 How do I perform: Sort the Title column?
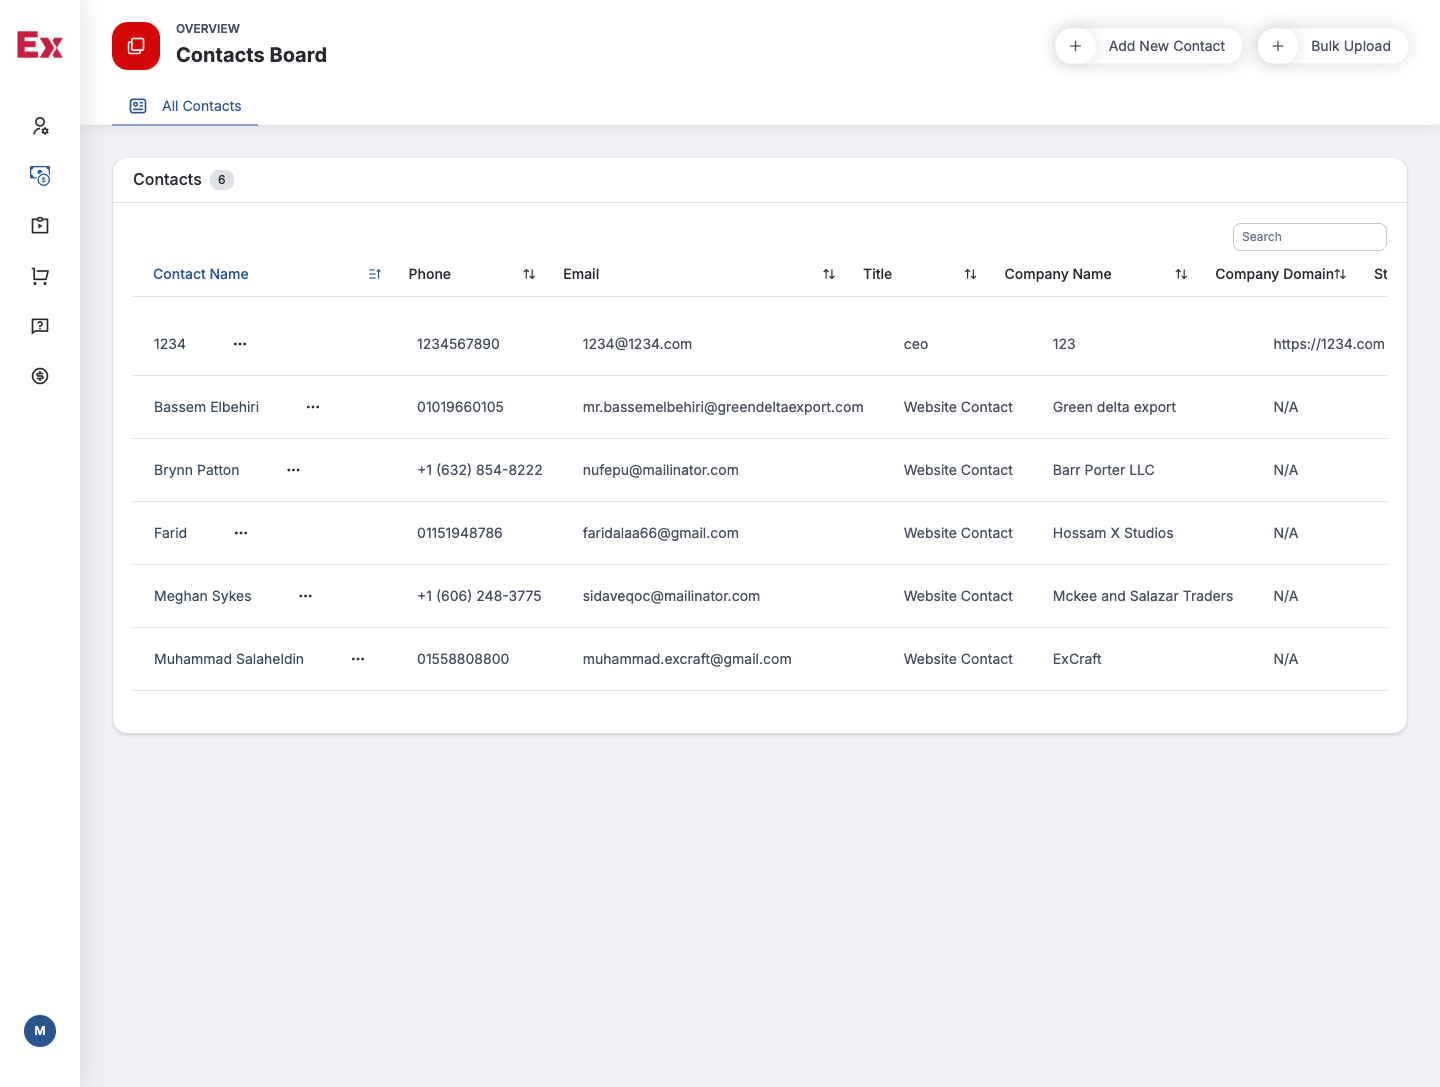click(x=970, y=274)
